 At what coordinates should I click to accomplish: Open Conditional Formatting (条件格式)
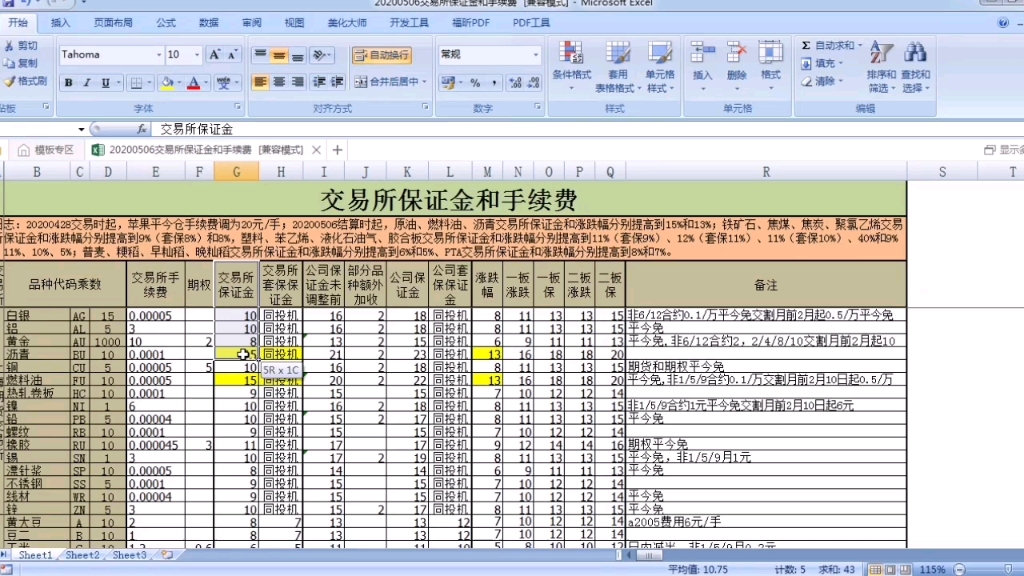point(573,62)
